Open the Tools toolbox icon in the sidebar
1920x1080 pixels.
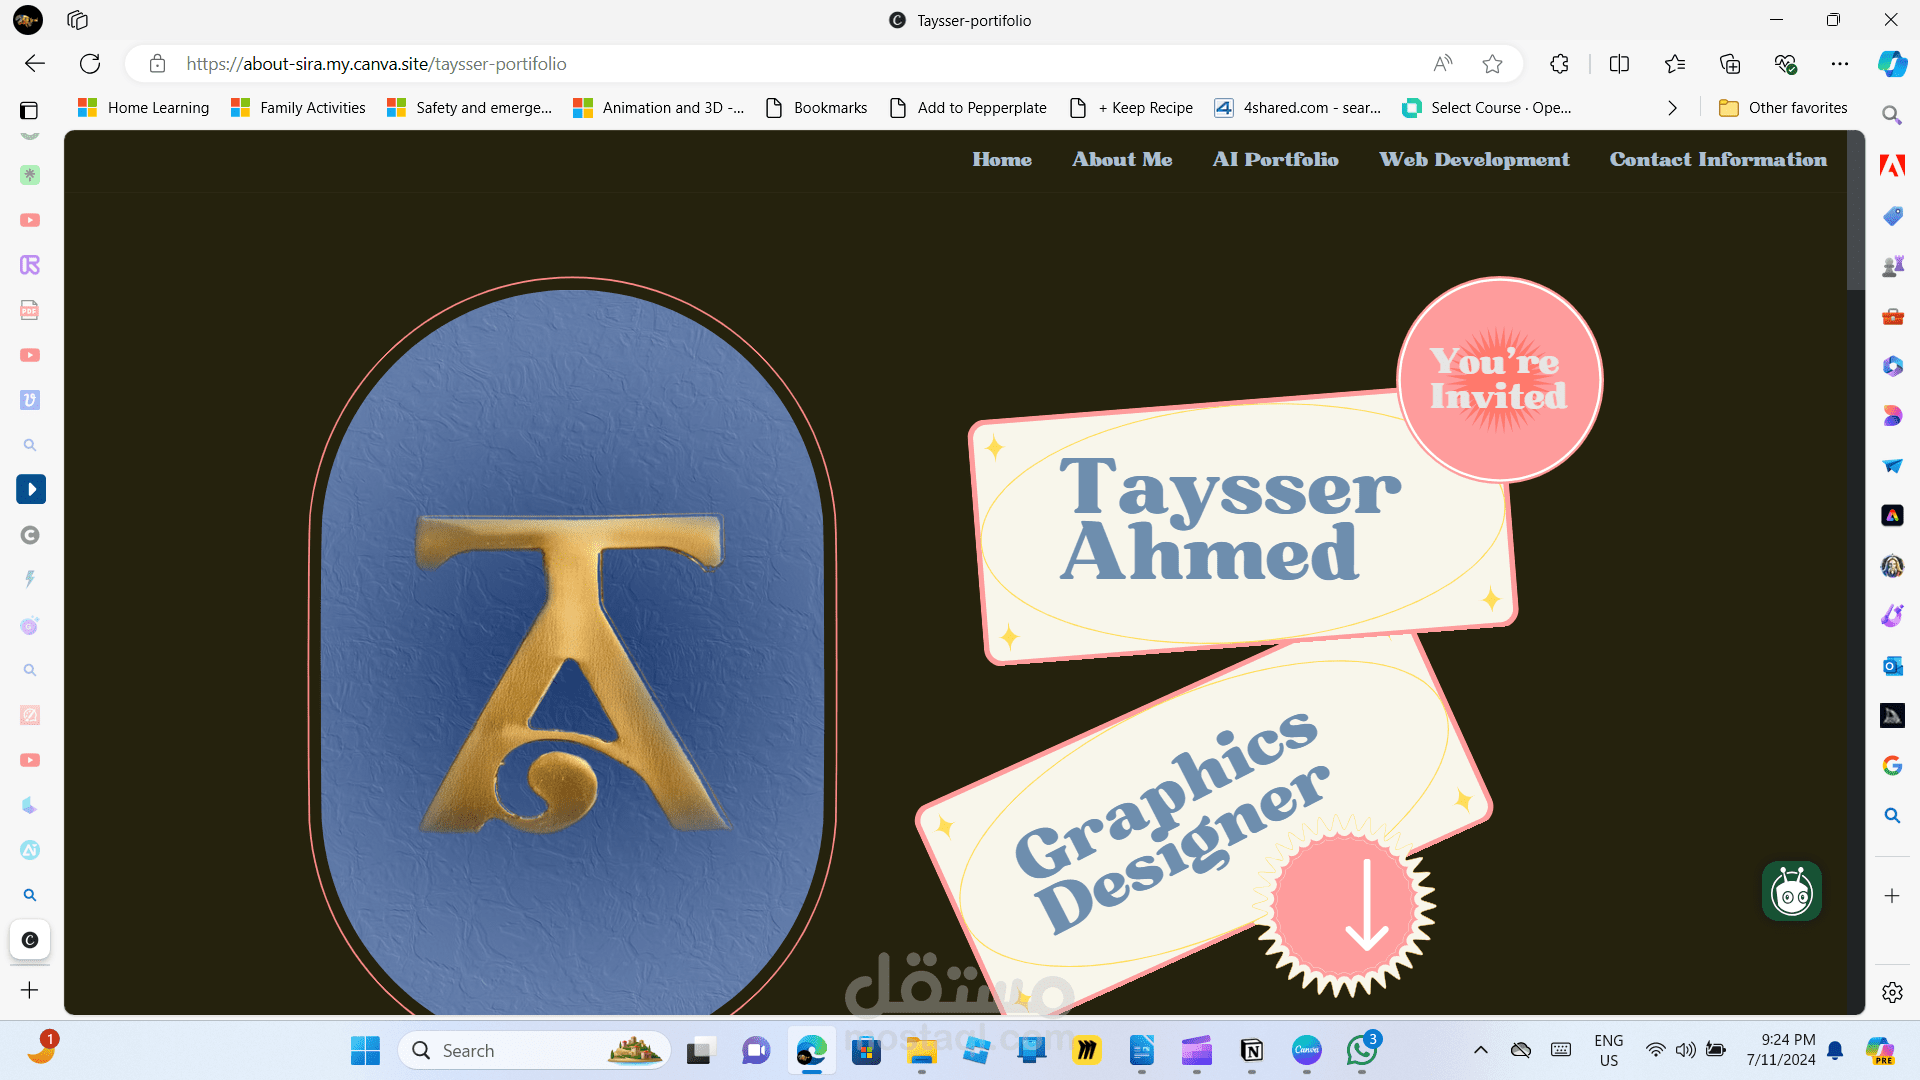(x=1892, y=316)
